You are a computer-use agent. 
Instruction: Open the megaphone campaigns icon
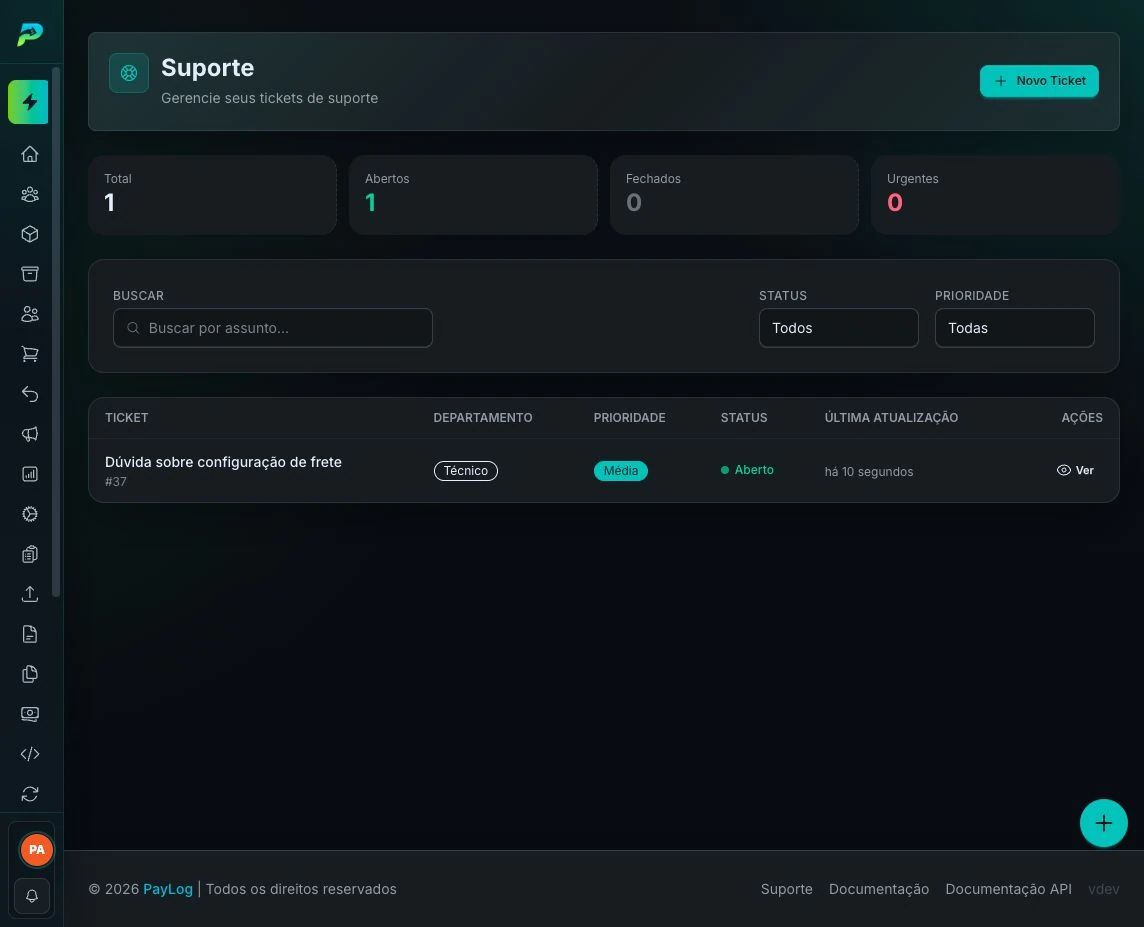pos(30,434)
